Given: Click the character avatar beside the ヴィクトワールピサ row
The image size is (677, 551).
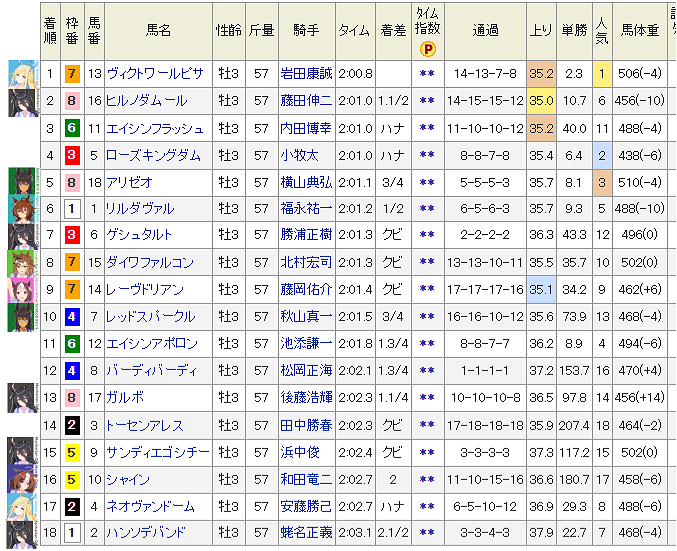Looking at the screenshot, I should click(22, 74).
